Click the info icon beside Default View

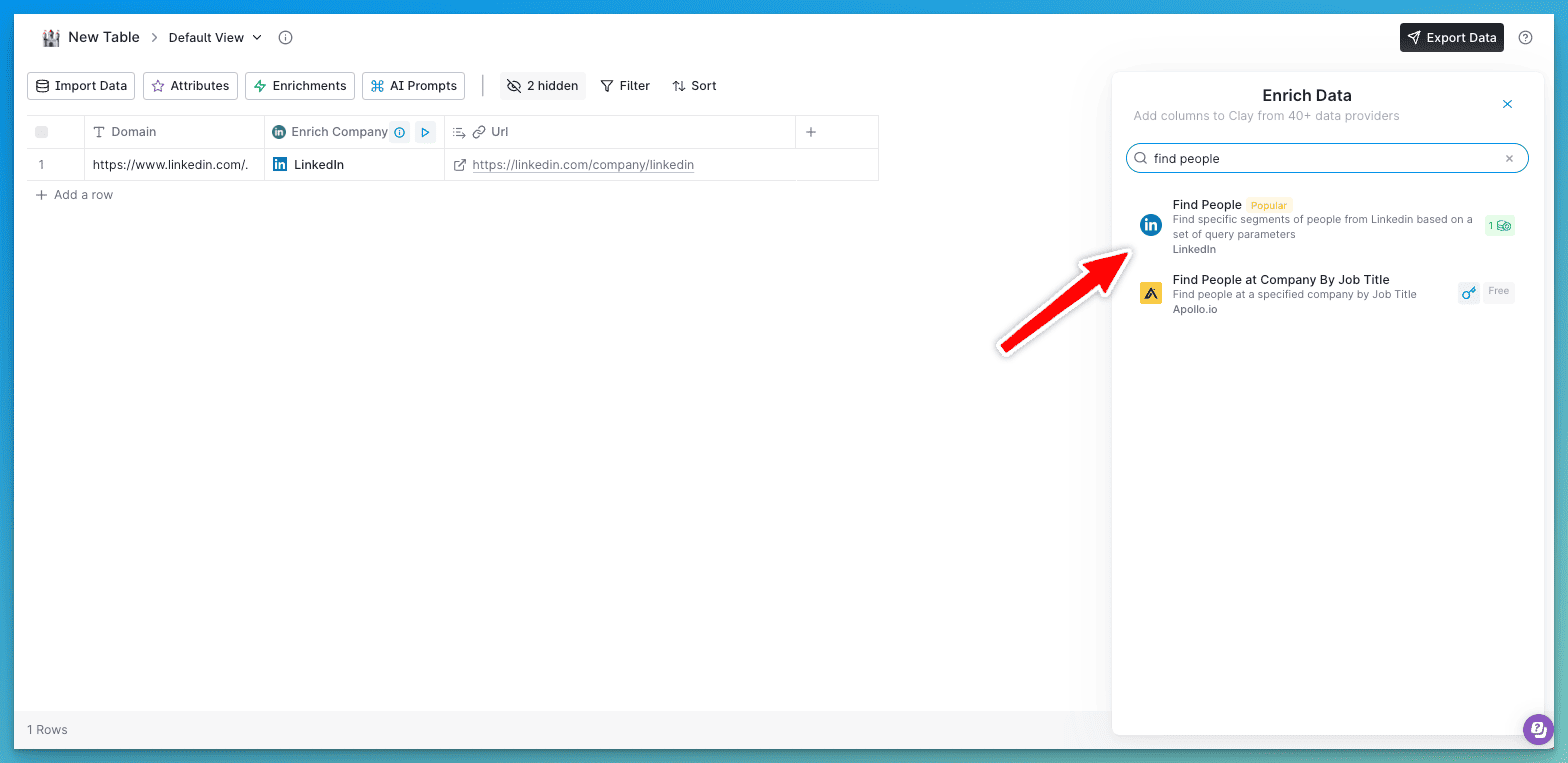coord(285,38)
